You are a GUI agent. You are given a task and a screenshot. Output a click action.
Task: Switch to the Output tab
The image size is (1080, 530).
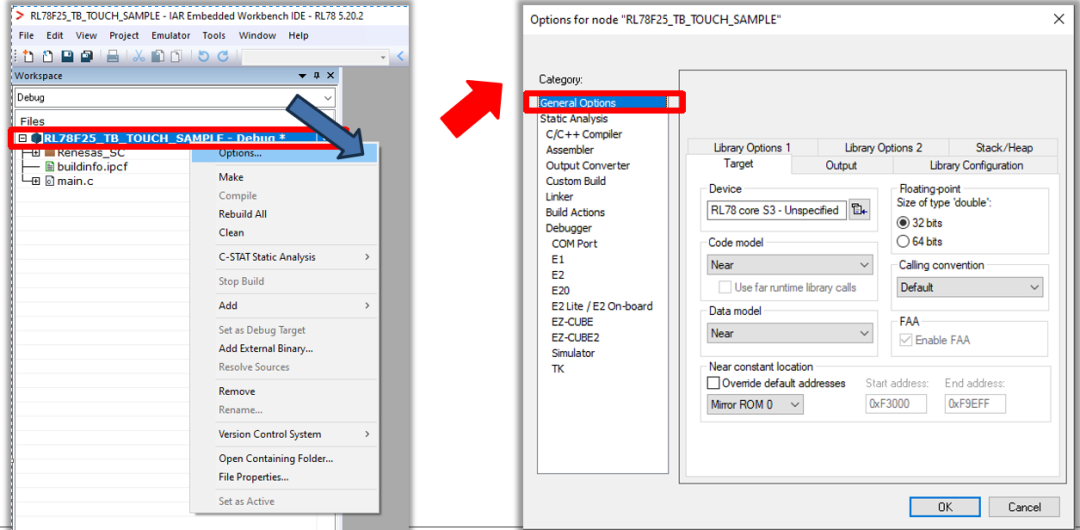[x=841, y=165]
